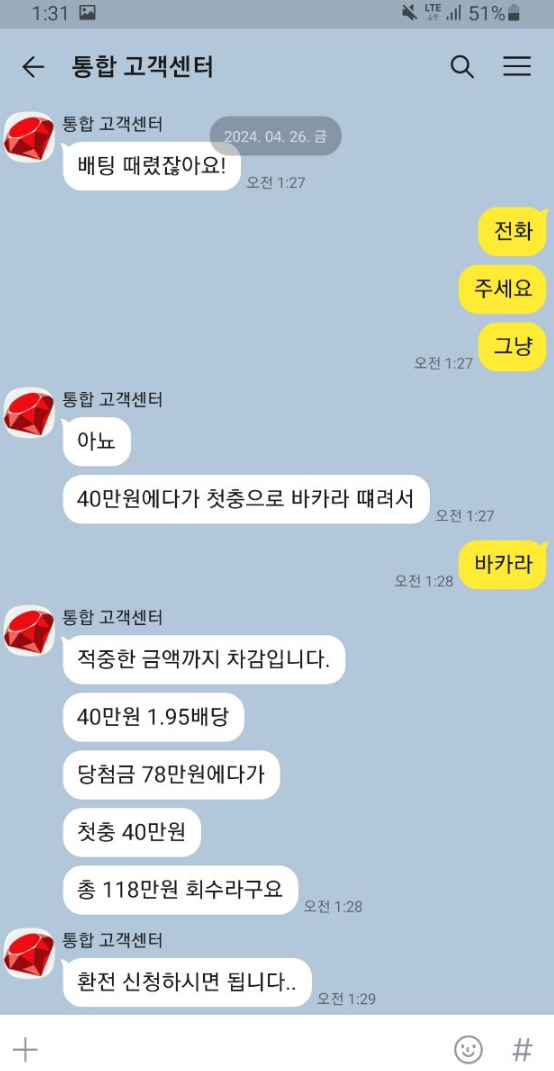
Task: Tap the gallery notification icon in status bar
Action: pyautogui.click(x=87, y=12)
